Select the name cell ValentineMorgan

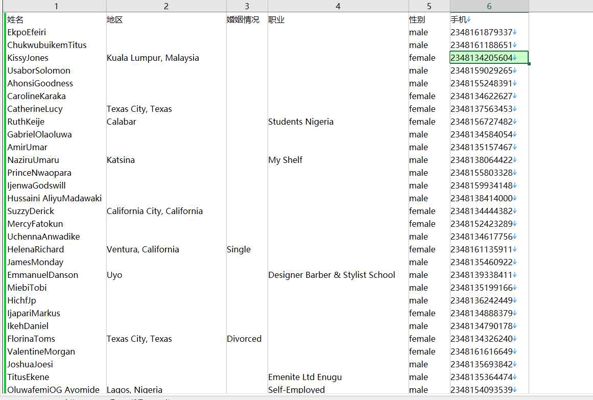[56, 352]
